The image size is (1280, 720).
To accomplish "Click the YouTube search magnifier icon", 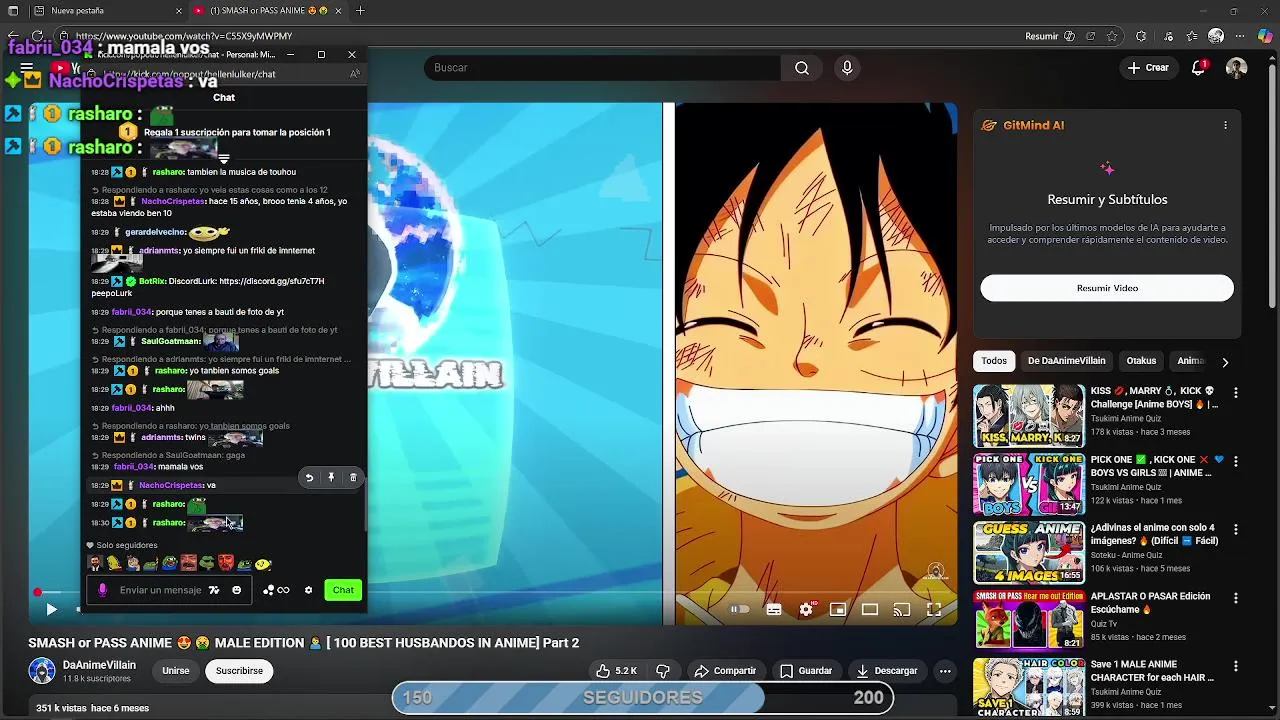I will click(802, 68).
